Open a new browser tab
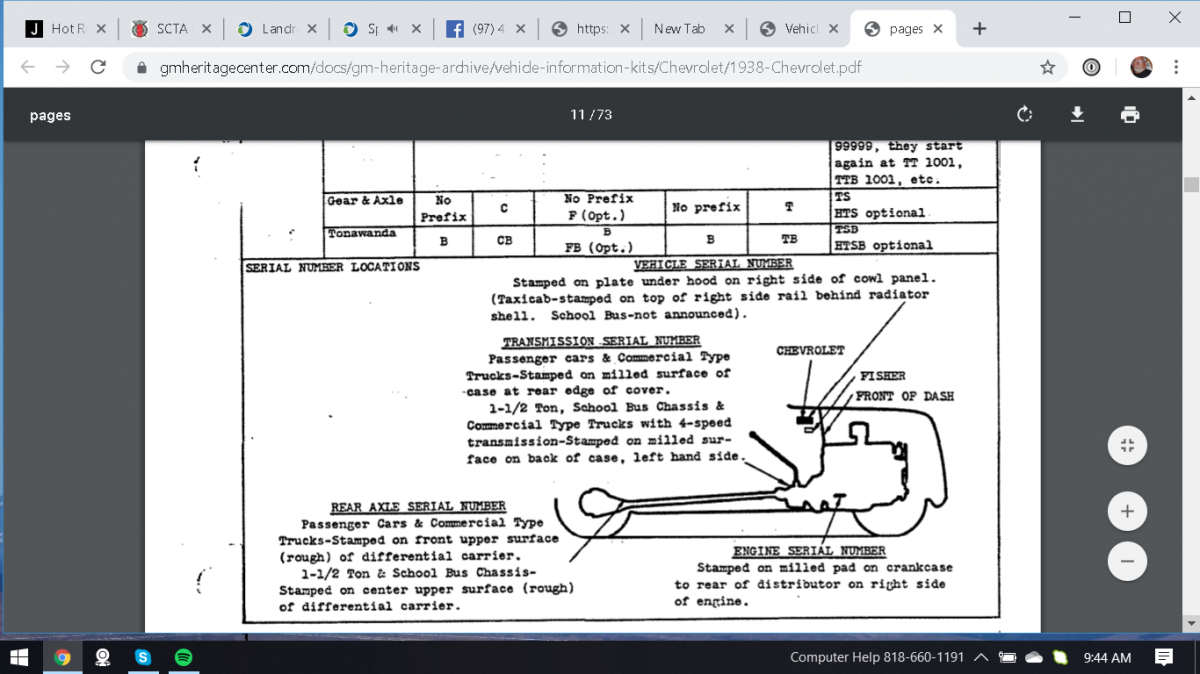 [x=980, y=29]
